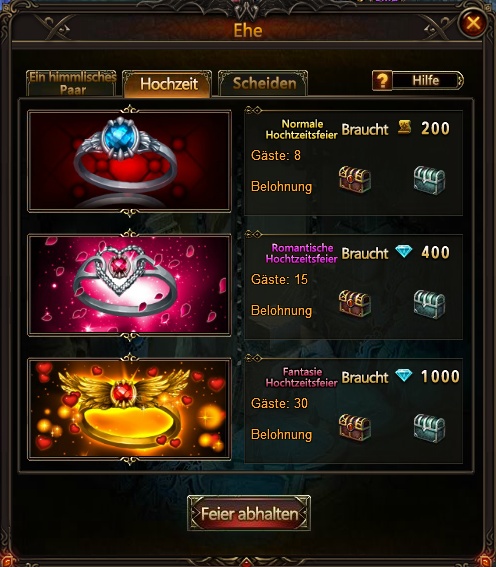Viewport: 496px width, 567px height.
Task: Click the diamond currency icon next to 1000
Action: click(403, 375)
